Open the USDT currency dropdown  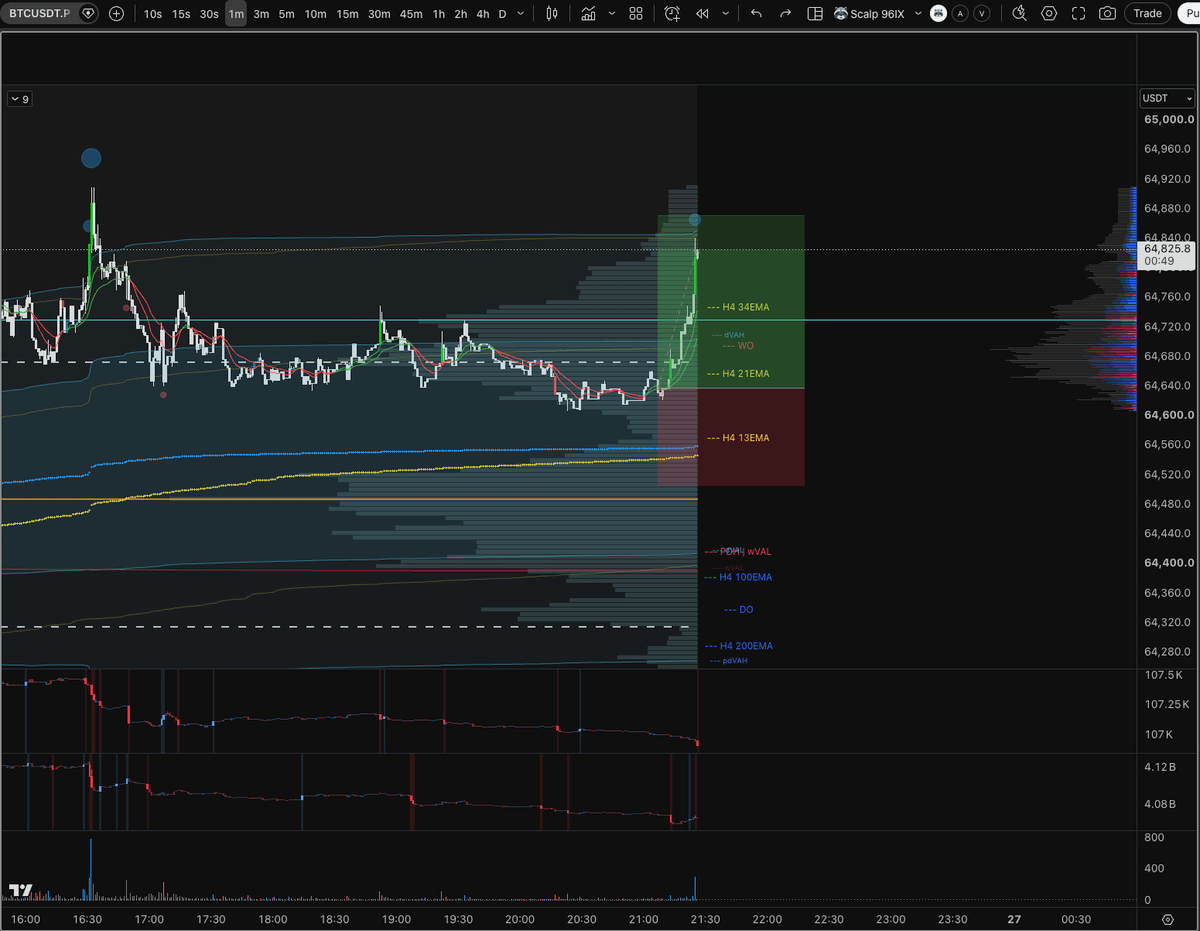click(1167, 98)
